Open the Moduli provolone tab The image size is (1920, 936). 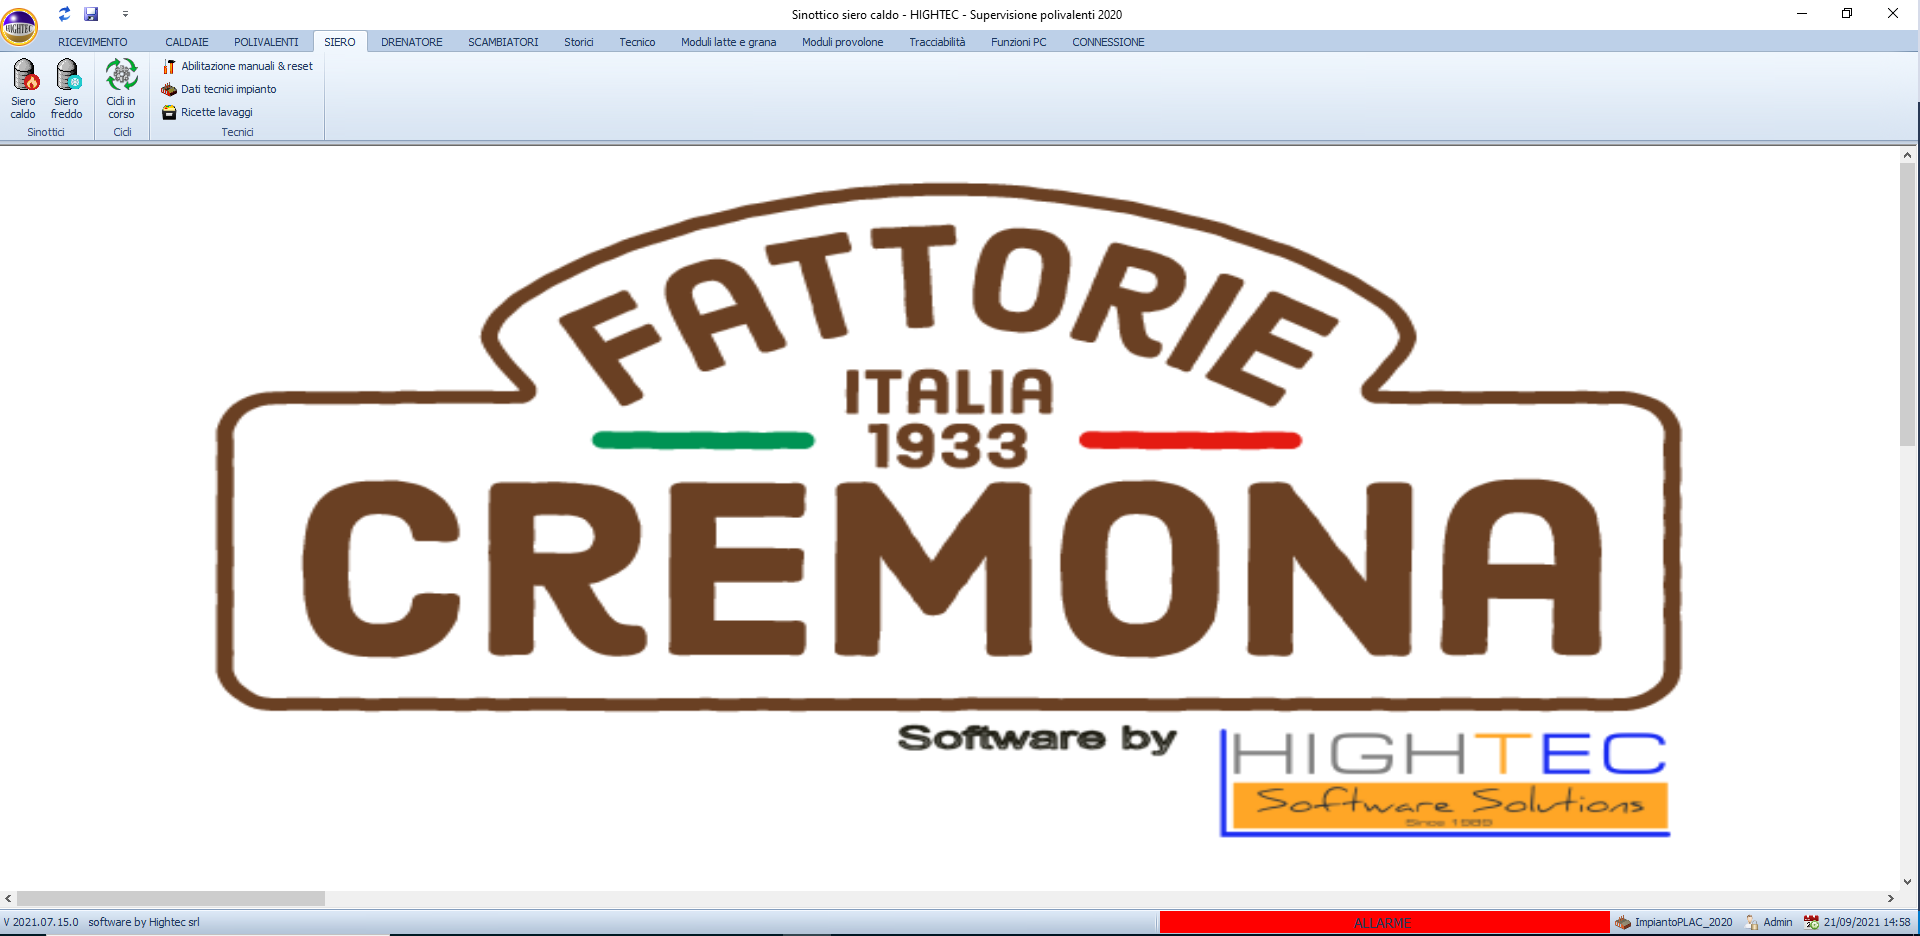(x=843, y=42)
